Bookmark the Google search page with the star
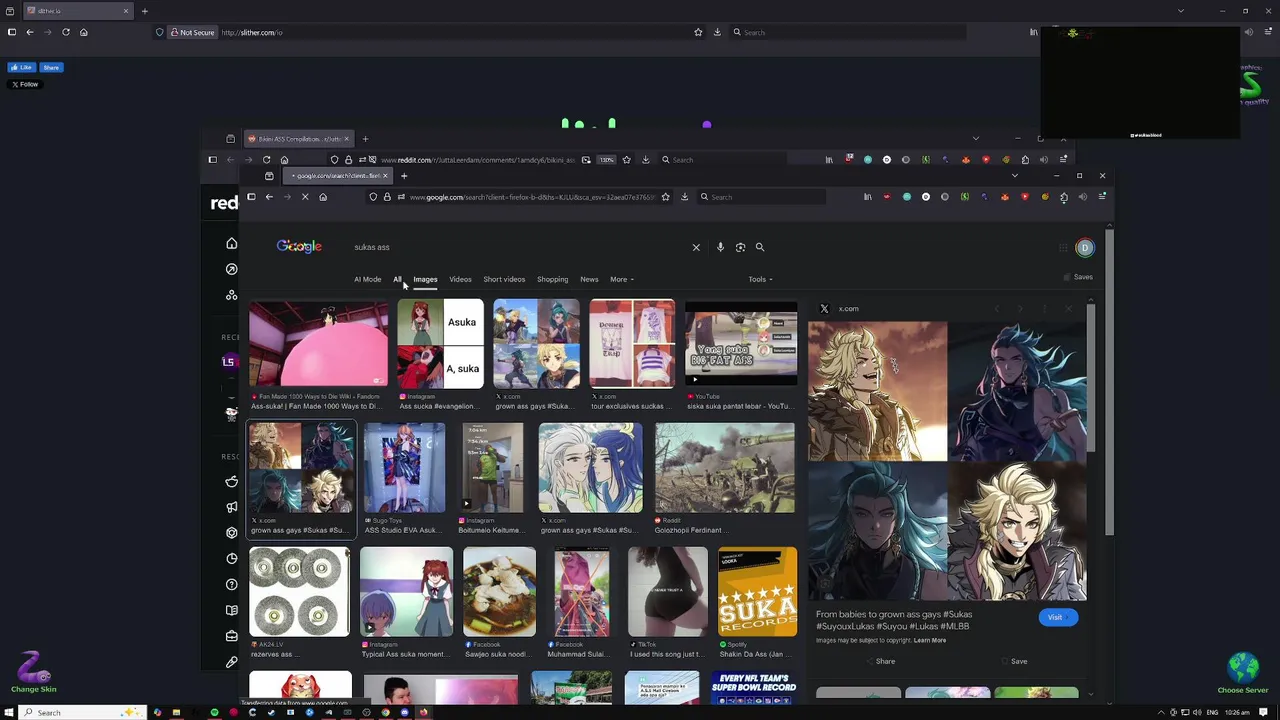This screenshot has height=720, width=1280. [665, 197]
